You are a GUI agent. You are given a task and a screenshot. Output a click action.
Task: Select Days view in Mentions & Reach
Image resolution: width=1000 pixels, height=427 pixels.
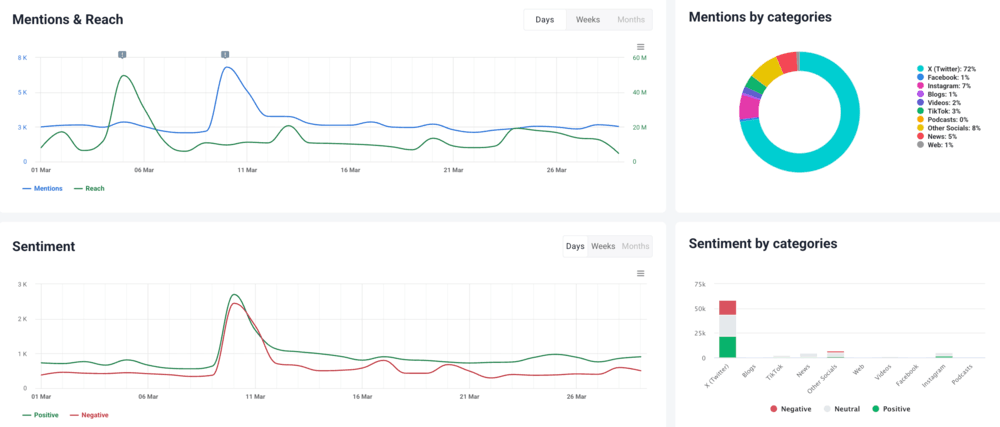tap(545, 20)
